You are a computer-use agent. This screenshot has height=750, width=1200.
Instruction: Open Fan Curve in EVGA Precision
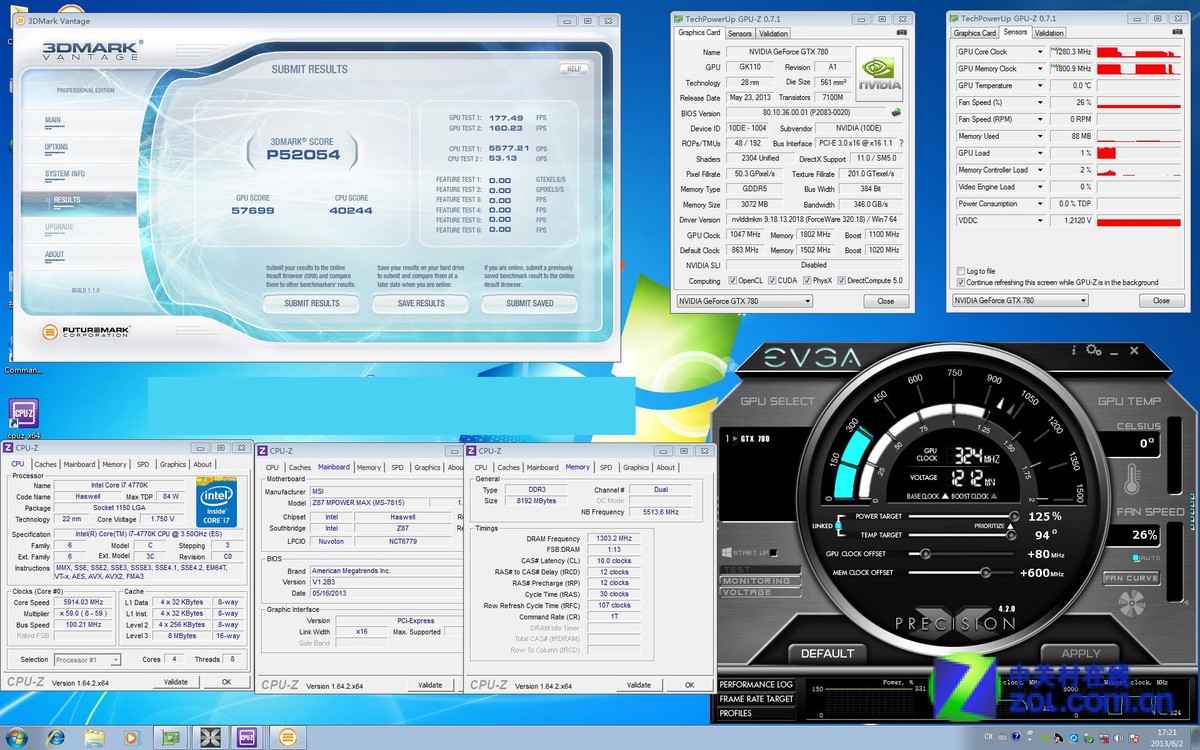coord(1131,578)
